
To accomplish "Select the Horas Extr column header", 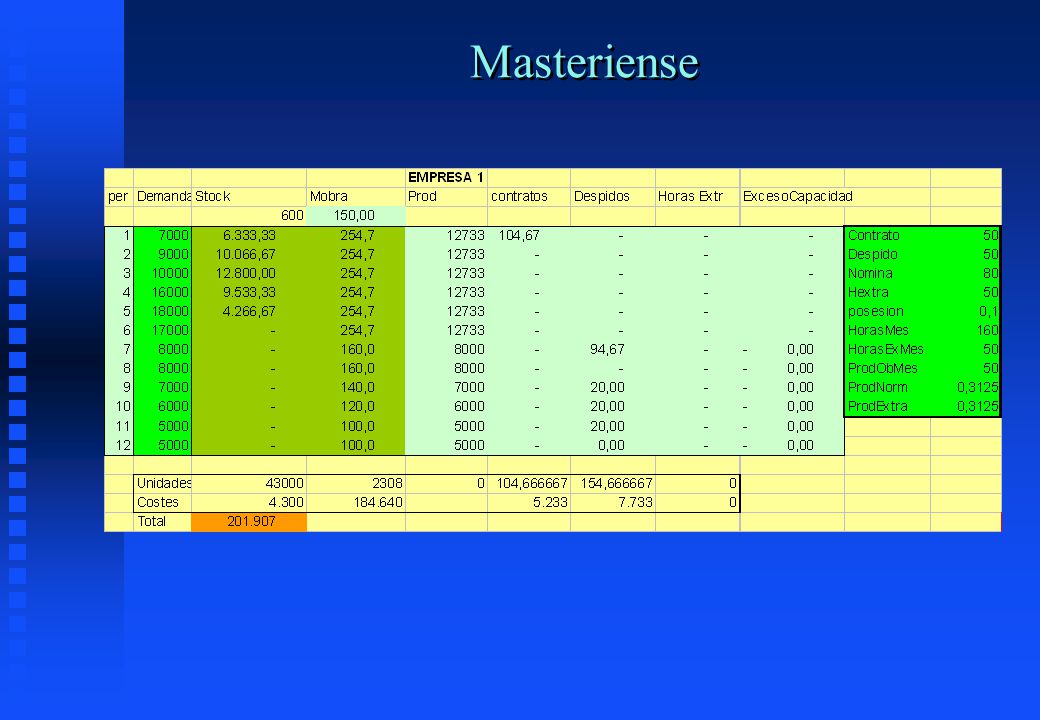I will point(698,196).
